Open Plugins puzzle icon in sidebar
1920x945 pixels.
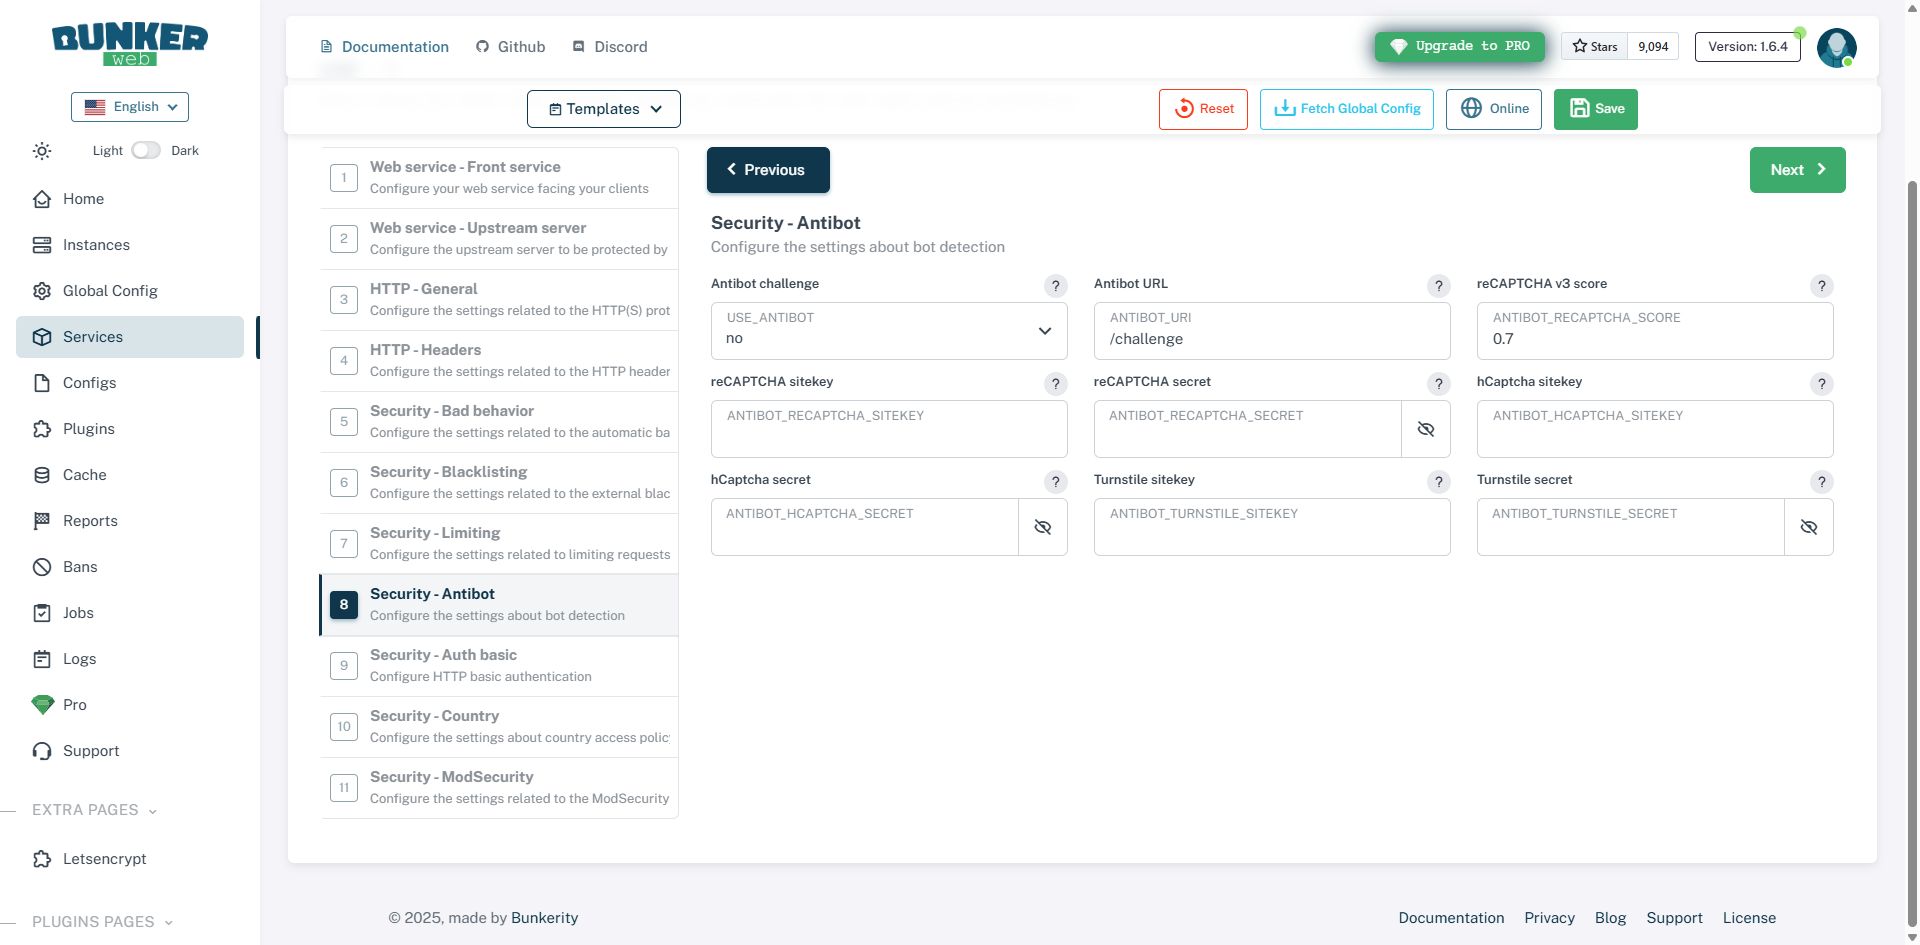pos(42,429)
